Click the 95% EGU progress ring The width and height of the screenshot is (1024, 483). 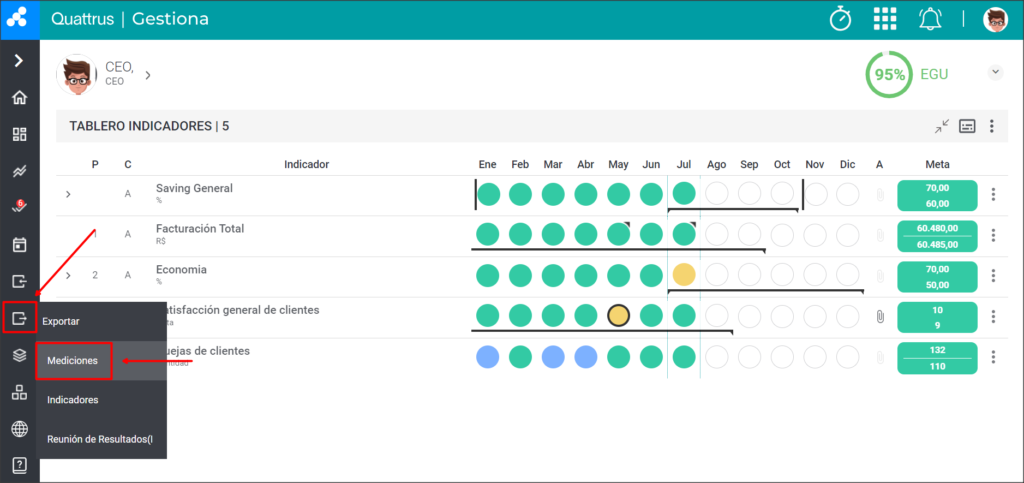pos(889,75)
